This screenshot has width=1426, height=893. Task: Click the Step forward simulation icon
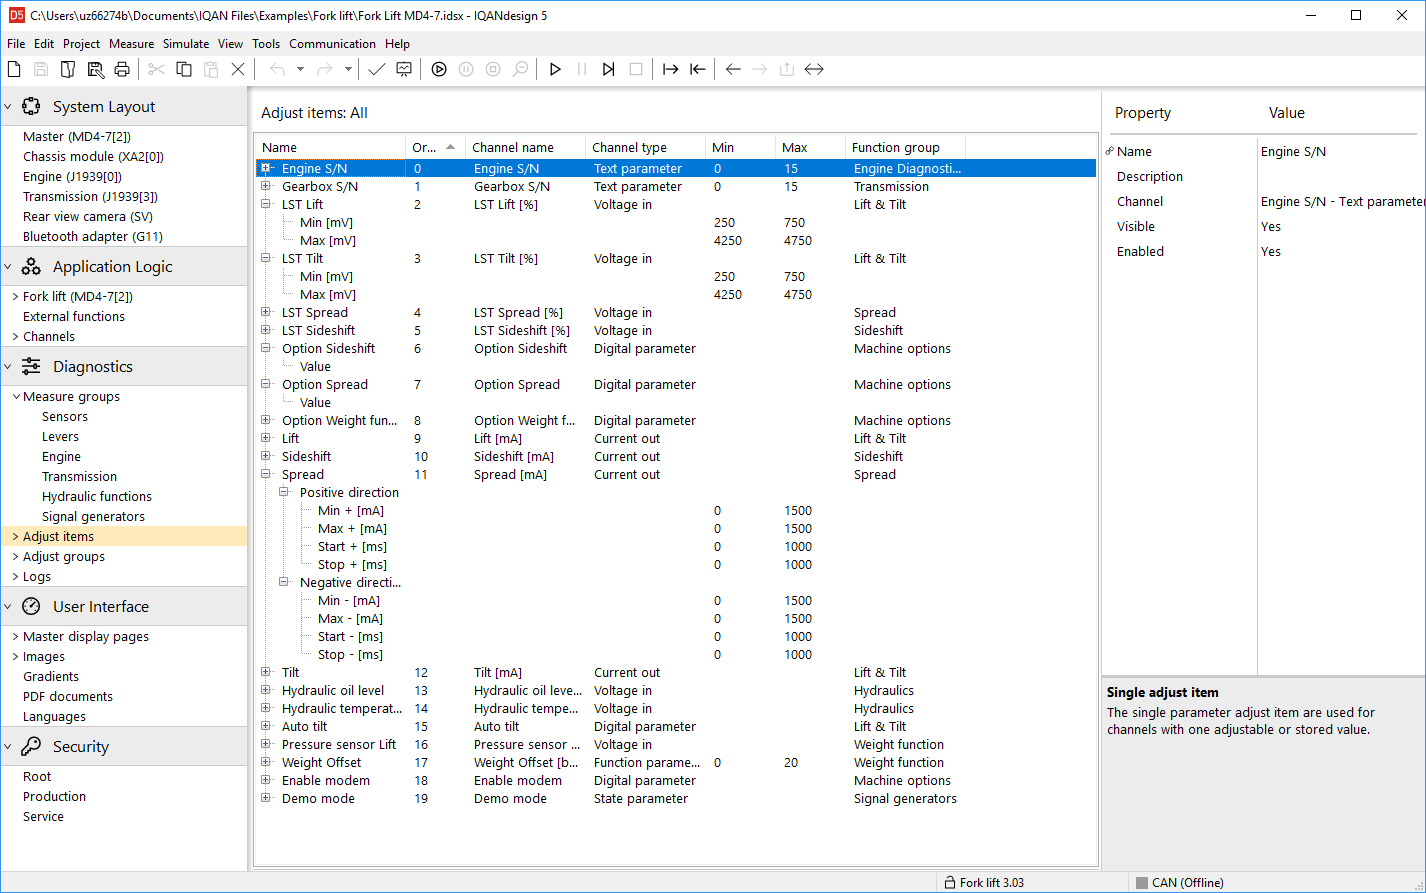point(608,69)
